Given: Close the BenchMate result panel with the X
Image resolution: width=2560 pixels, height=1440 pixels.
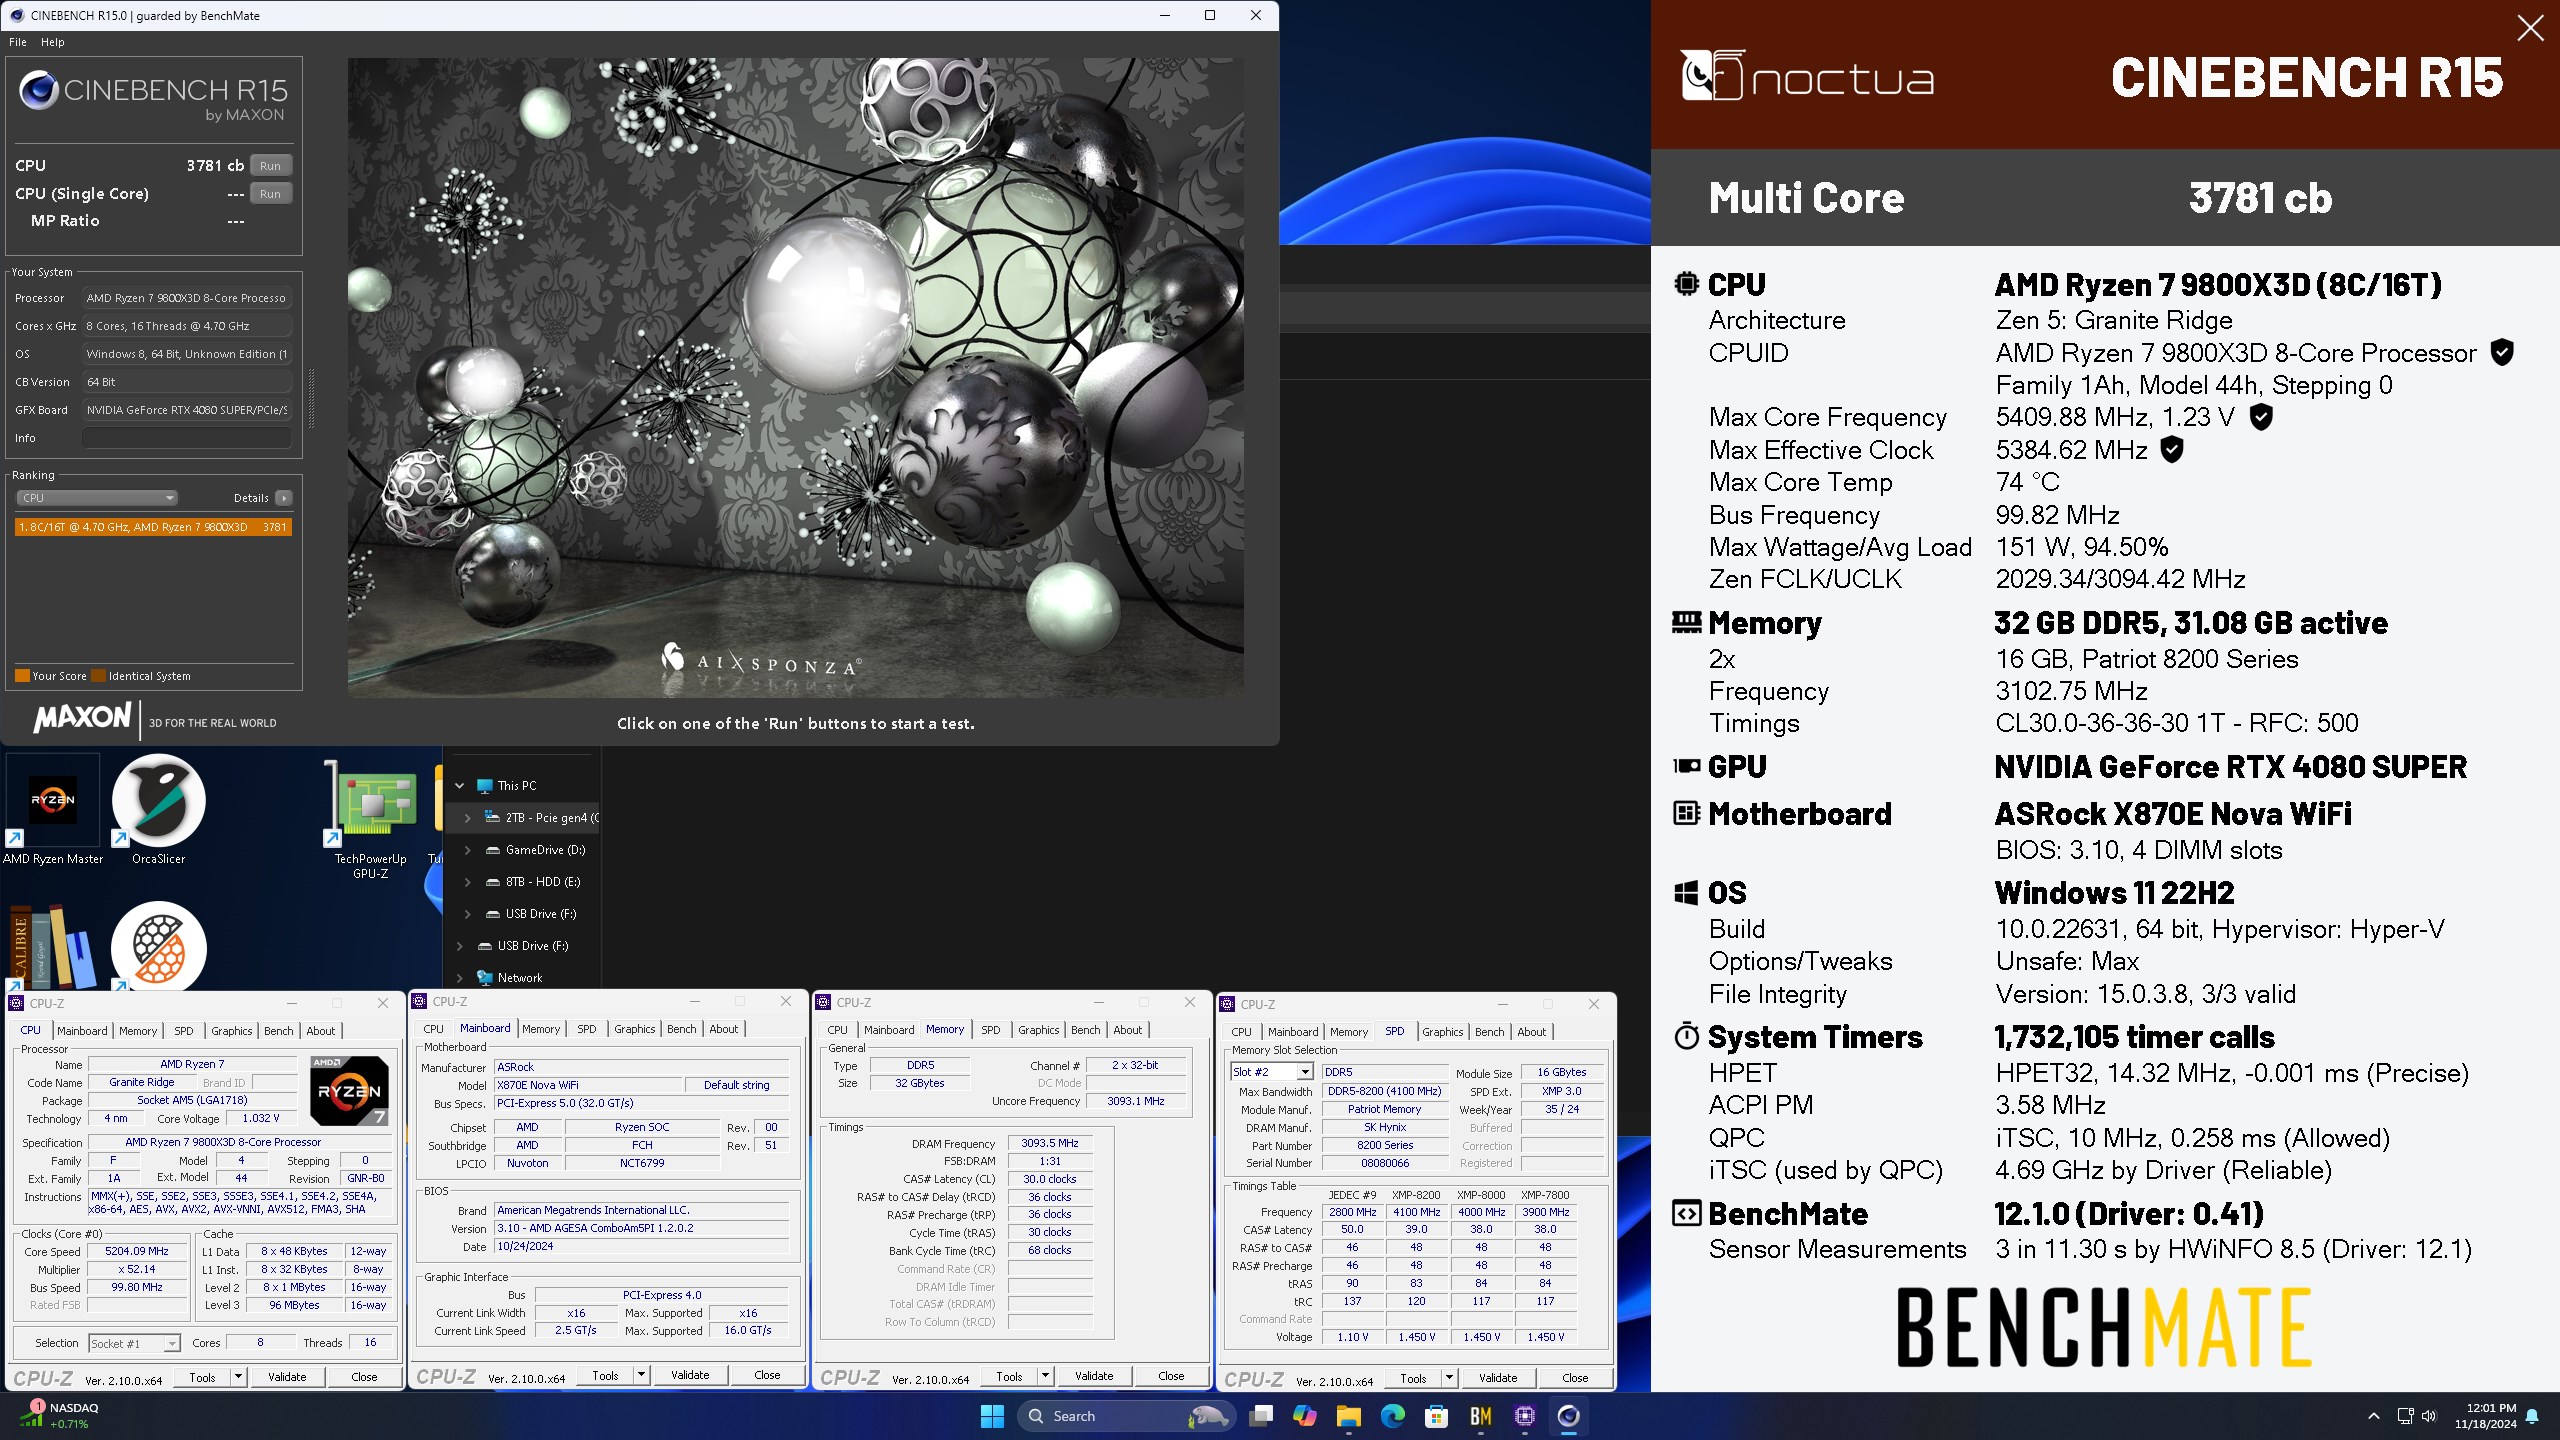Looking at the screenshot, I should click(x=2530, y=28).
